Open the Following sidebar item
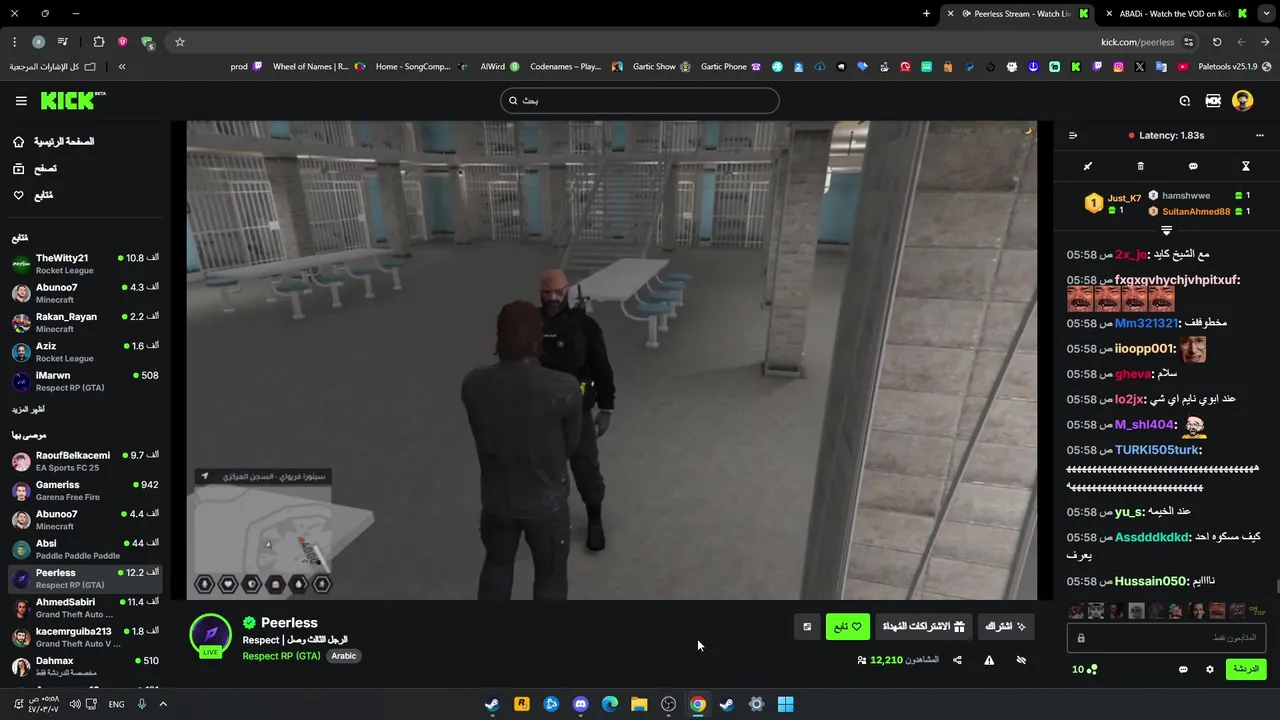This screenshot has height=720, width=1280. coord(33,195)
